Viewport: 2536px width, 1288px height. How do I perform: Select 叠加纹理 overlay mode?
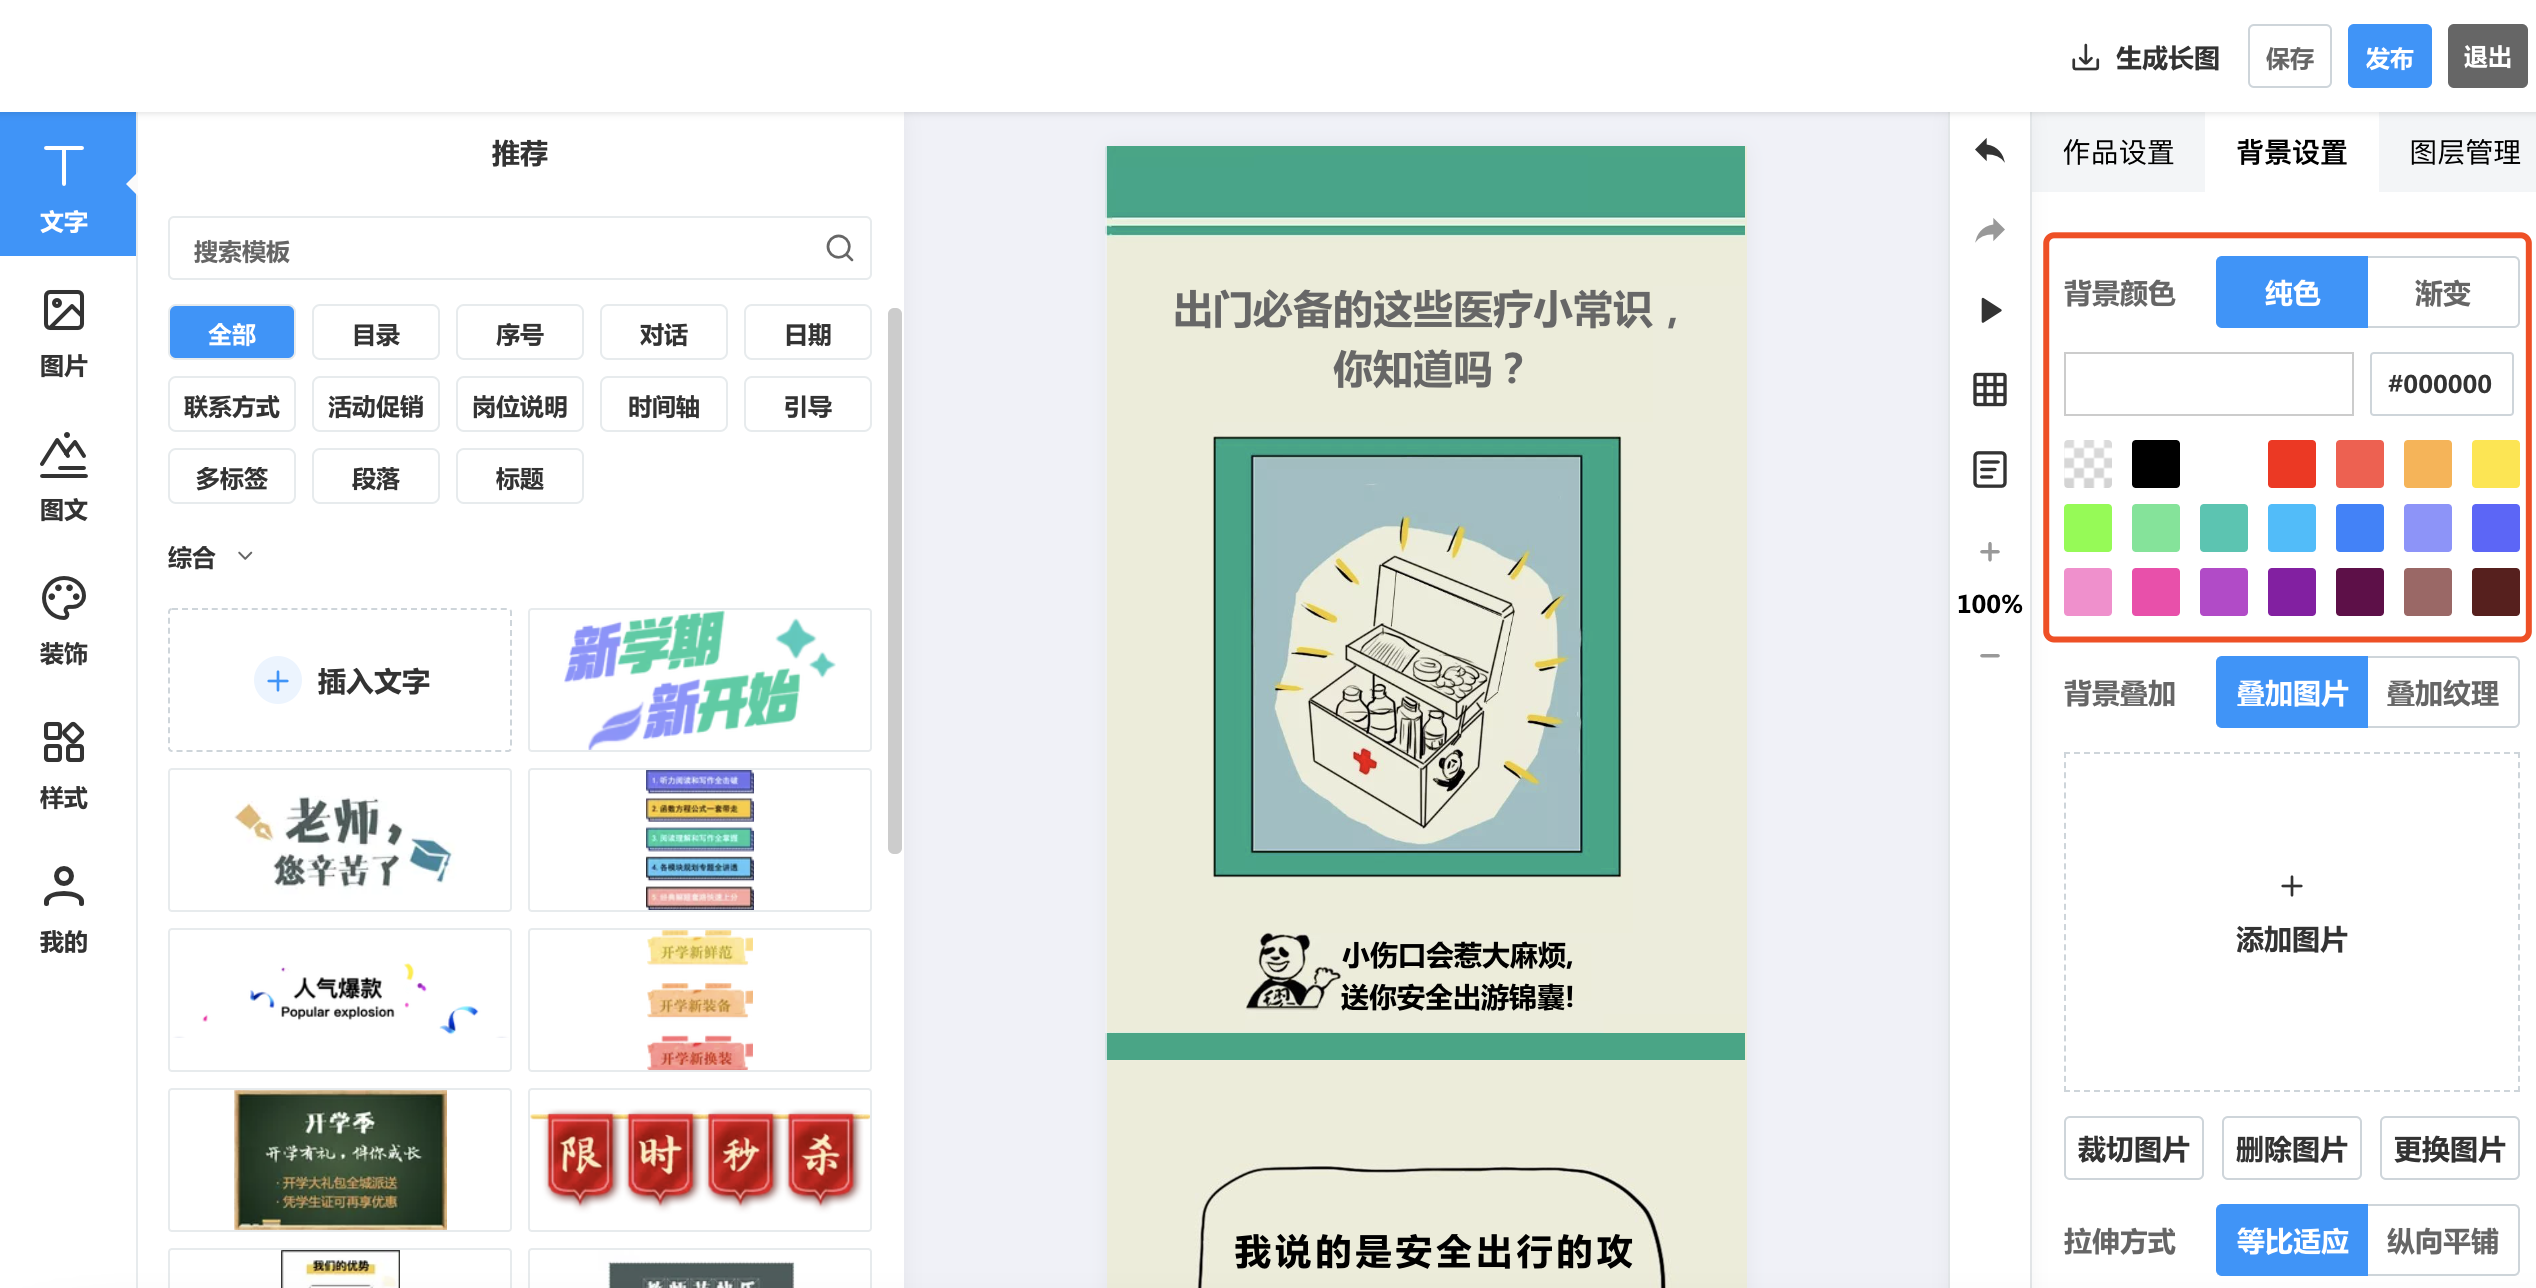point(2442,692)
